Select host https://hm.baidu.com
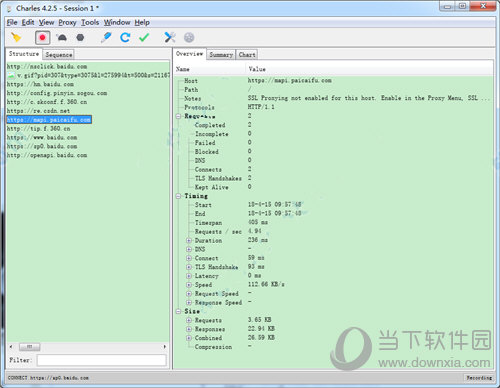 40,84
